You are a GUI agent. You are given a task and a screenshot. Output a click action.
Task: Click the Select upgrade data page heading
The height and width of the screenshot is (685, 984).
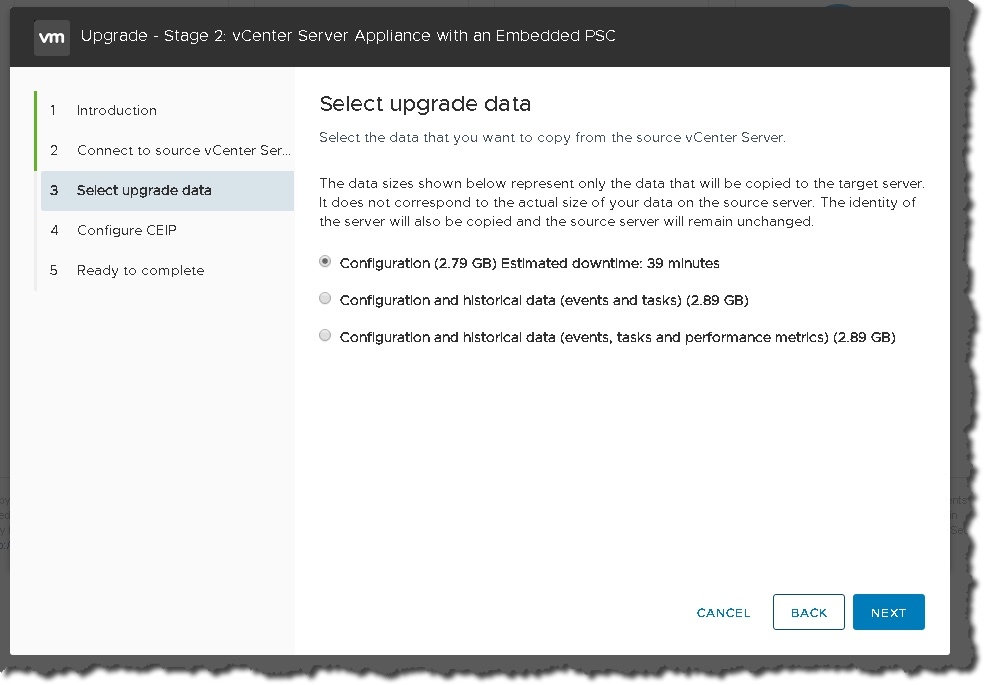pyautogui.click(x=424, y=104)
